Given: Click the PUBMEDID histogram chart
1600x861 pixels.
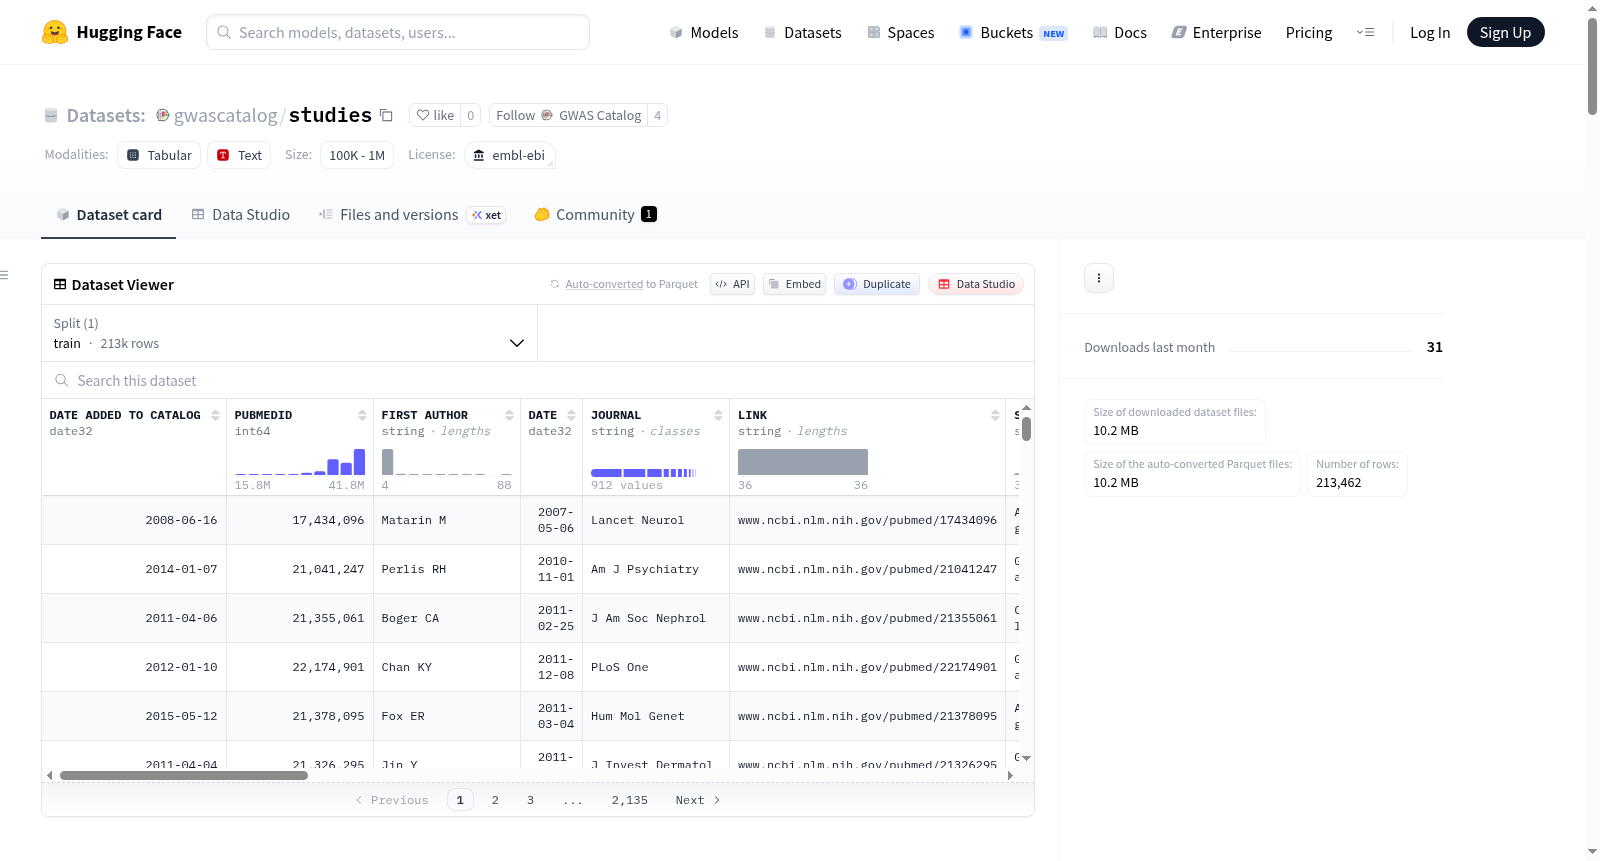Looking at the screenshot, I should tap(300, 461).
